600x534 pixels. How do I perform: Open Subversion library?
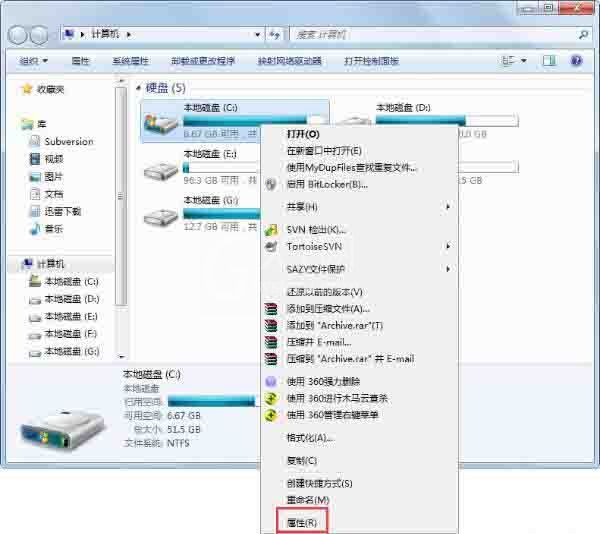coord(69,142)
